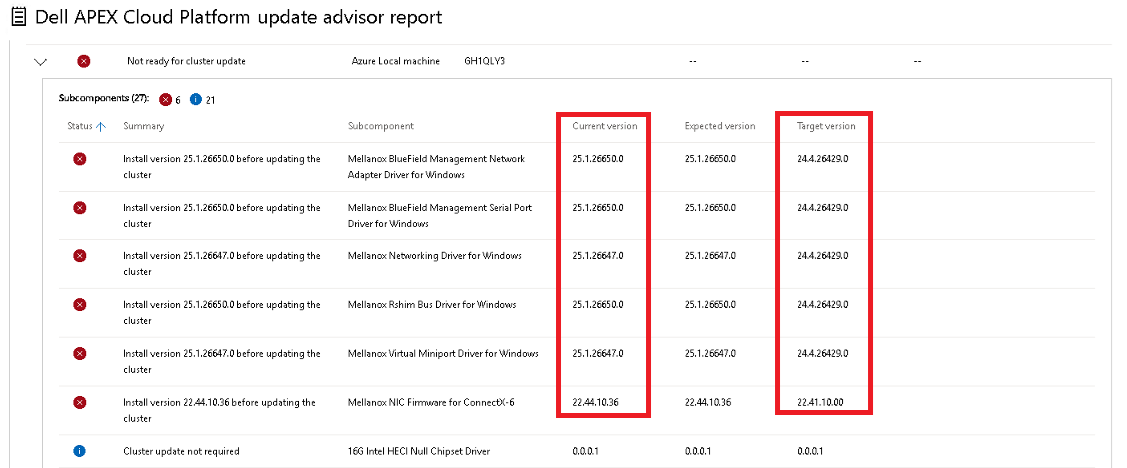Select the 'Not ready for cluster update' status text
The image size is (1127, 468).
pos(186,62)
